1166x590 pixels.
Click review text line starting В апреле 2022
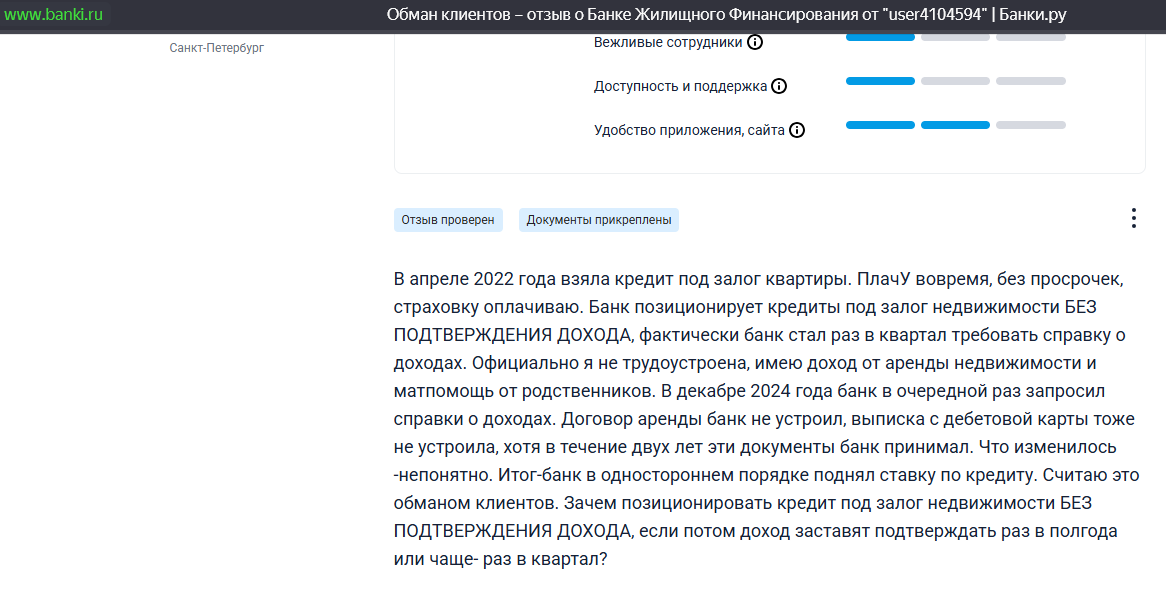pyautogui.click(x=758, y=279)
